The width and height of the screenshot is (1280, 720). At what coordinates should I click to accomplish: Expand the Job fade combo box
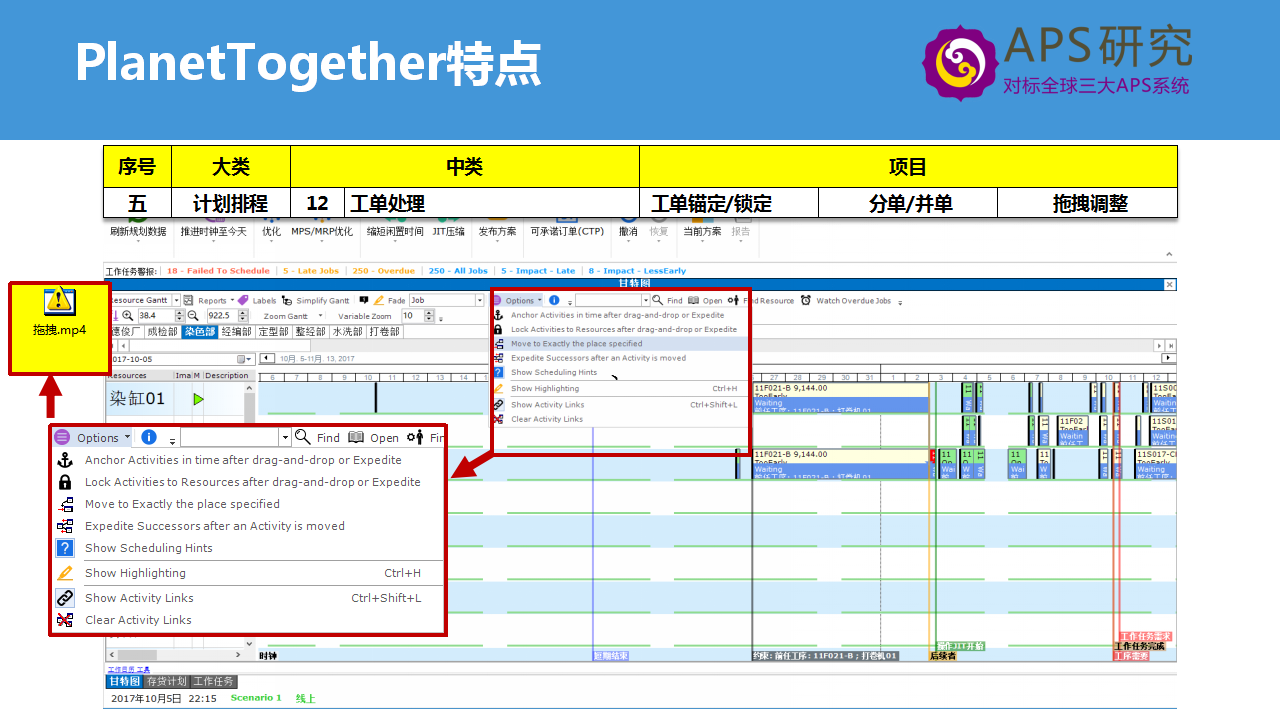click(479, 300)
